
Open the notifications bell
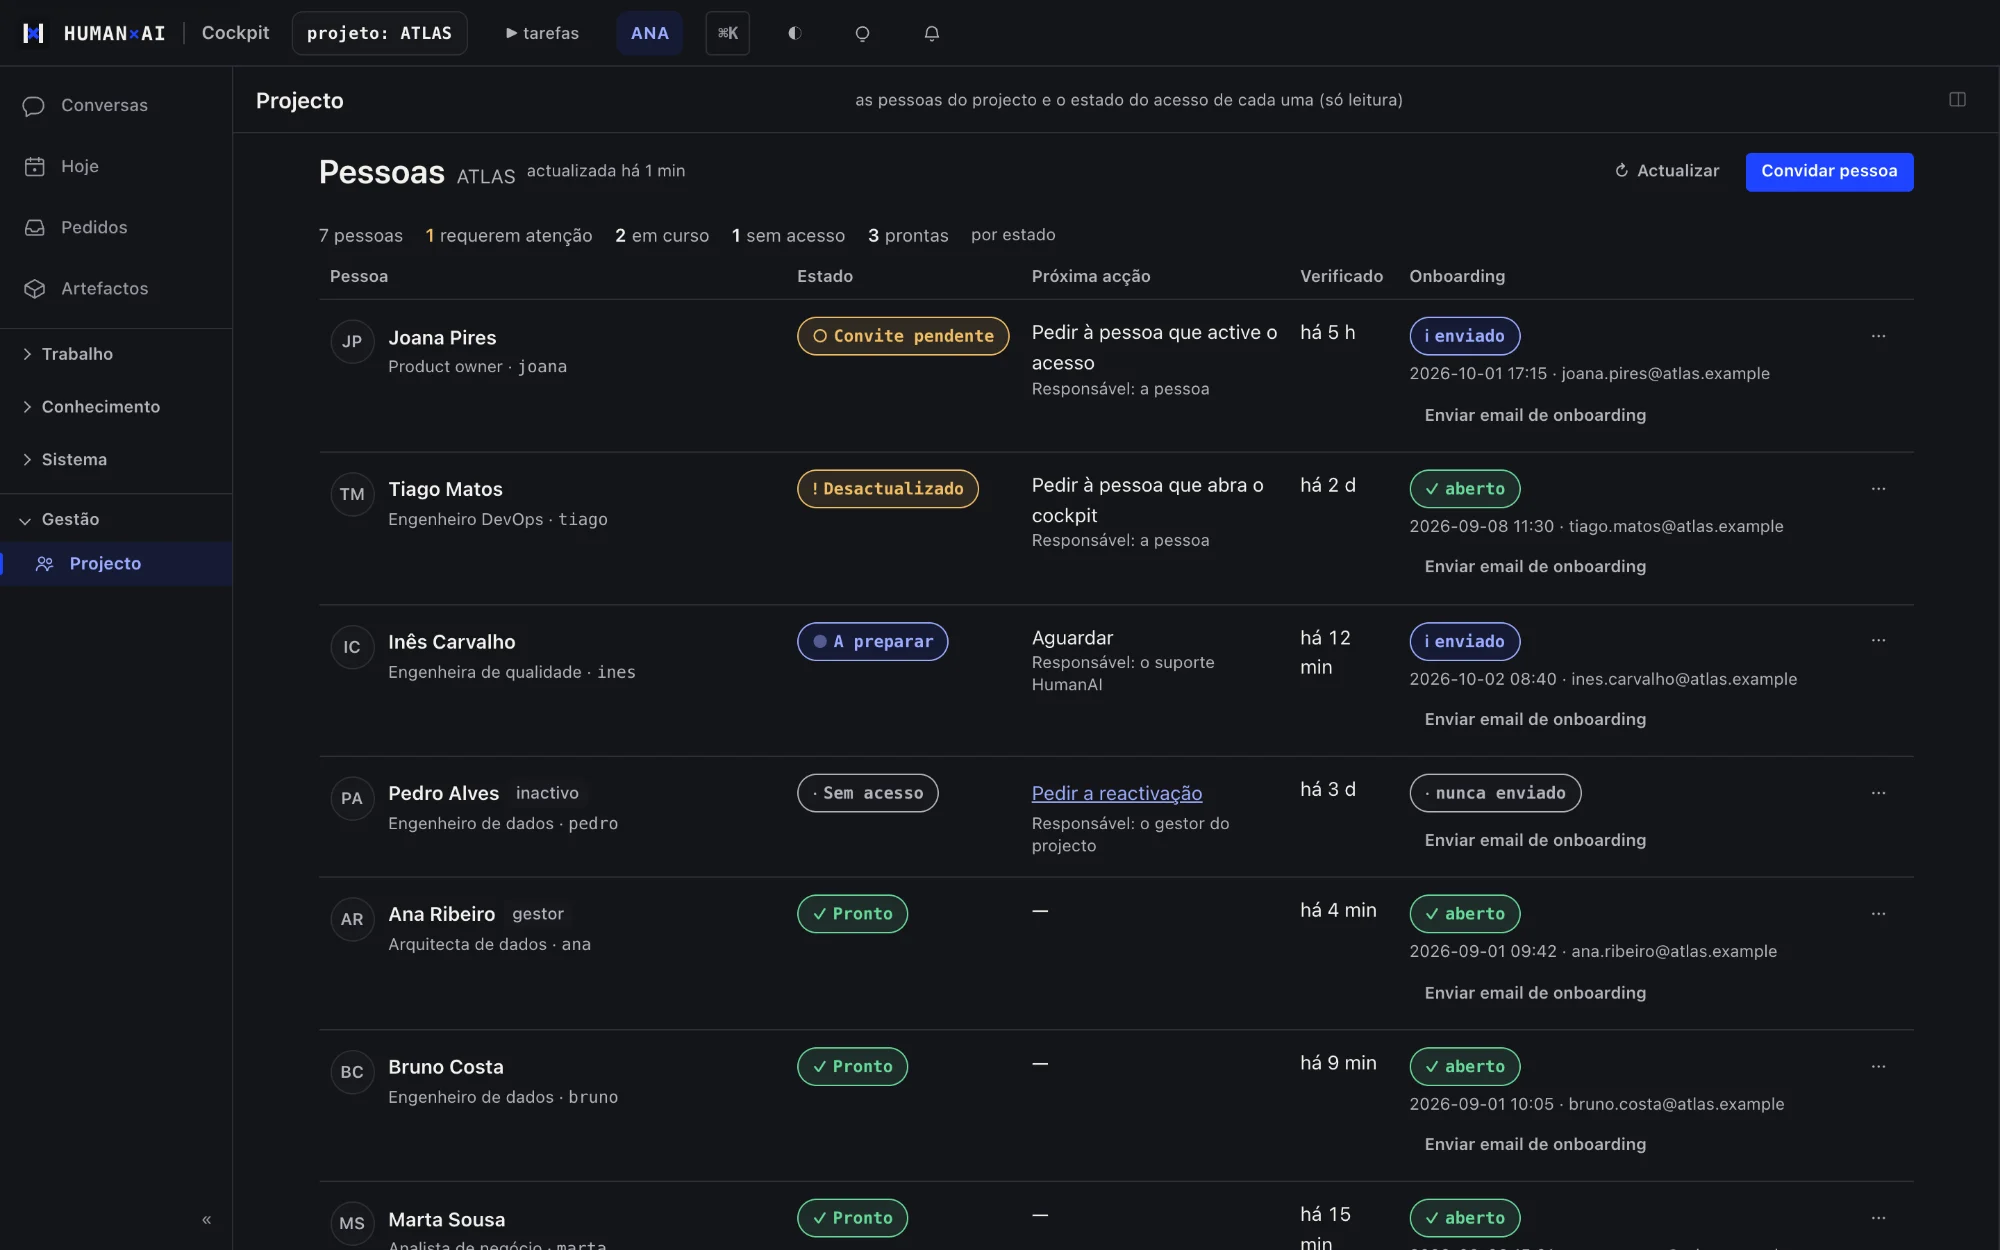(x=931, y=33)
